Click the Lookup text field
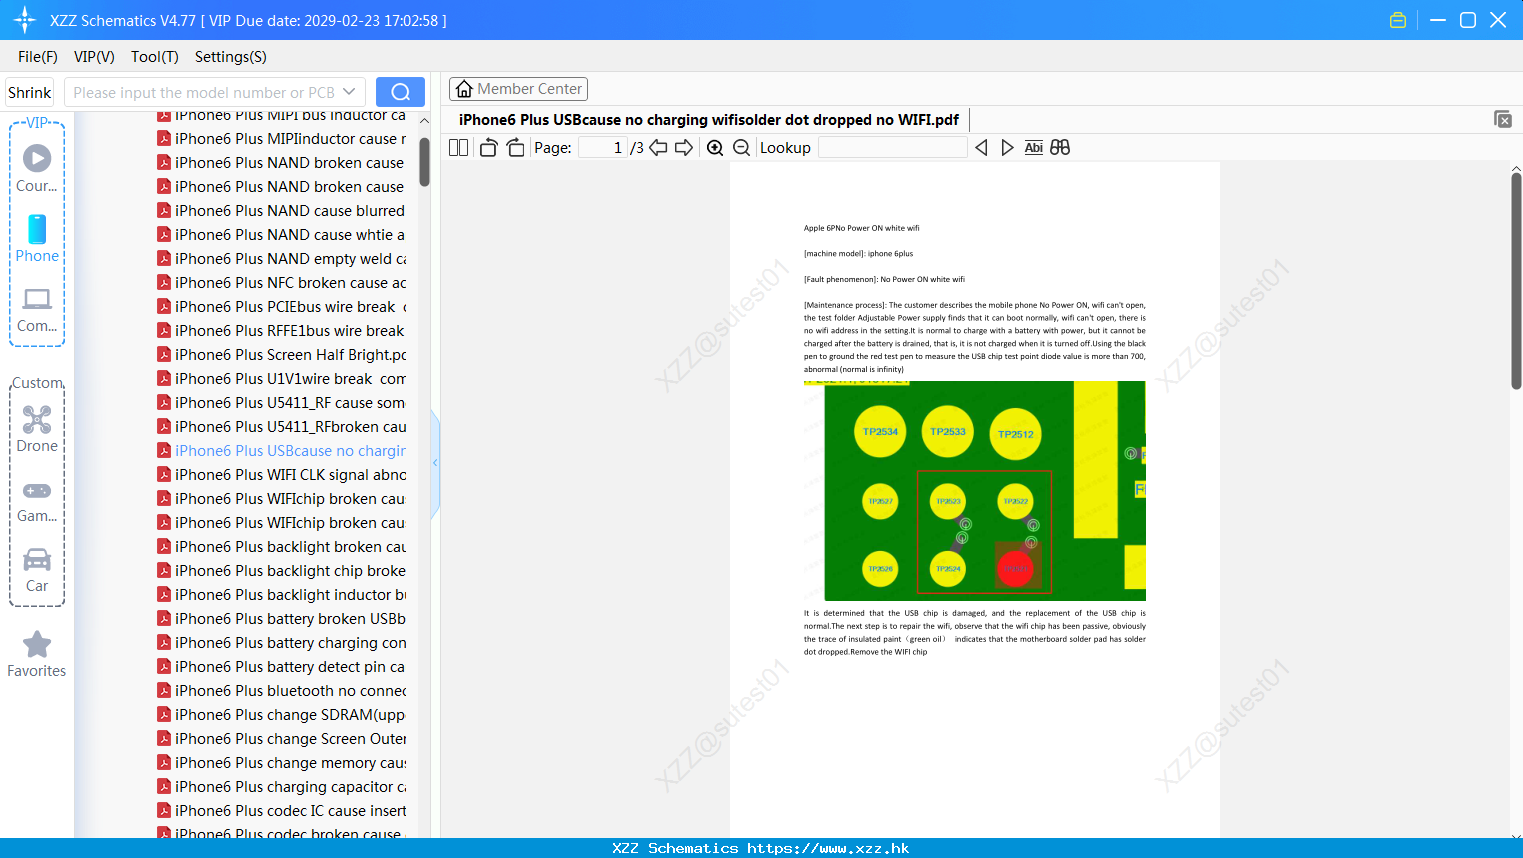The image size is (1523, 858). click(x=892, y=148)
